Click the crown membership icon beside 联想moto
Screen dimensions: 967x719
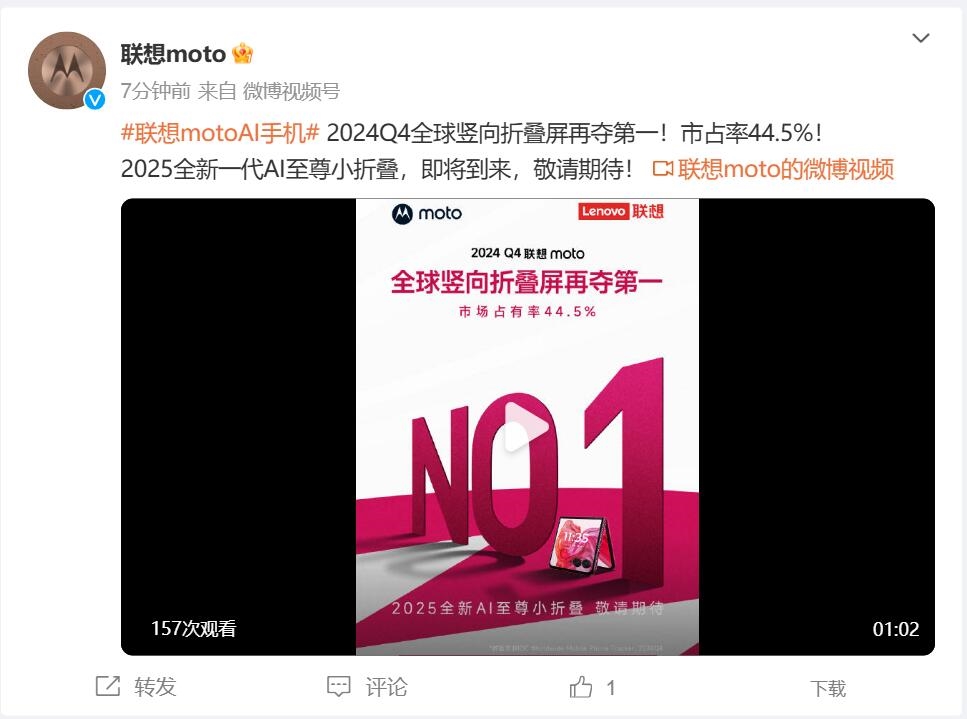point(242,54)
